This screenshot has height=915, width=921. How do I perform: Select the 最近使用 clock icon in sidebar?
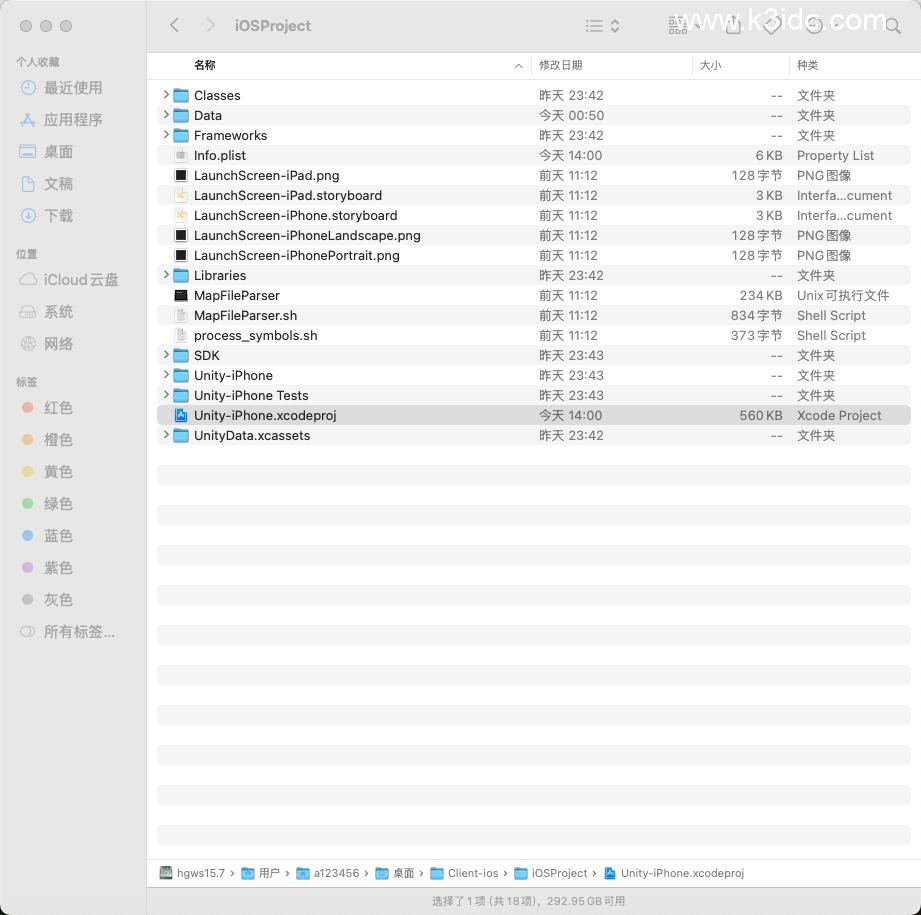pos(30,88)
